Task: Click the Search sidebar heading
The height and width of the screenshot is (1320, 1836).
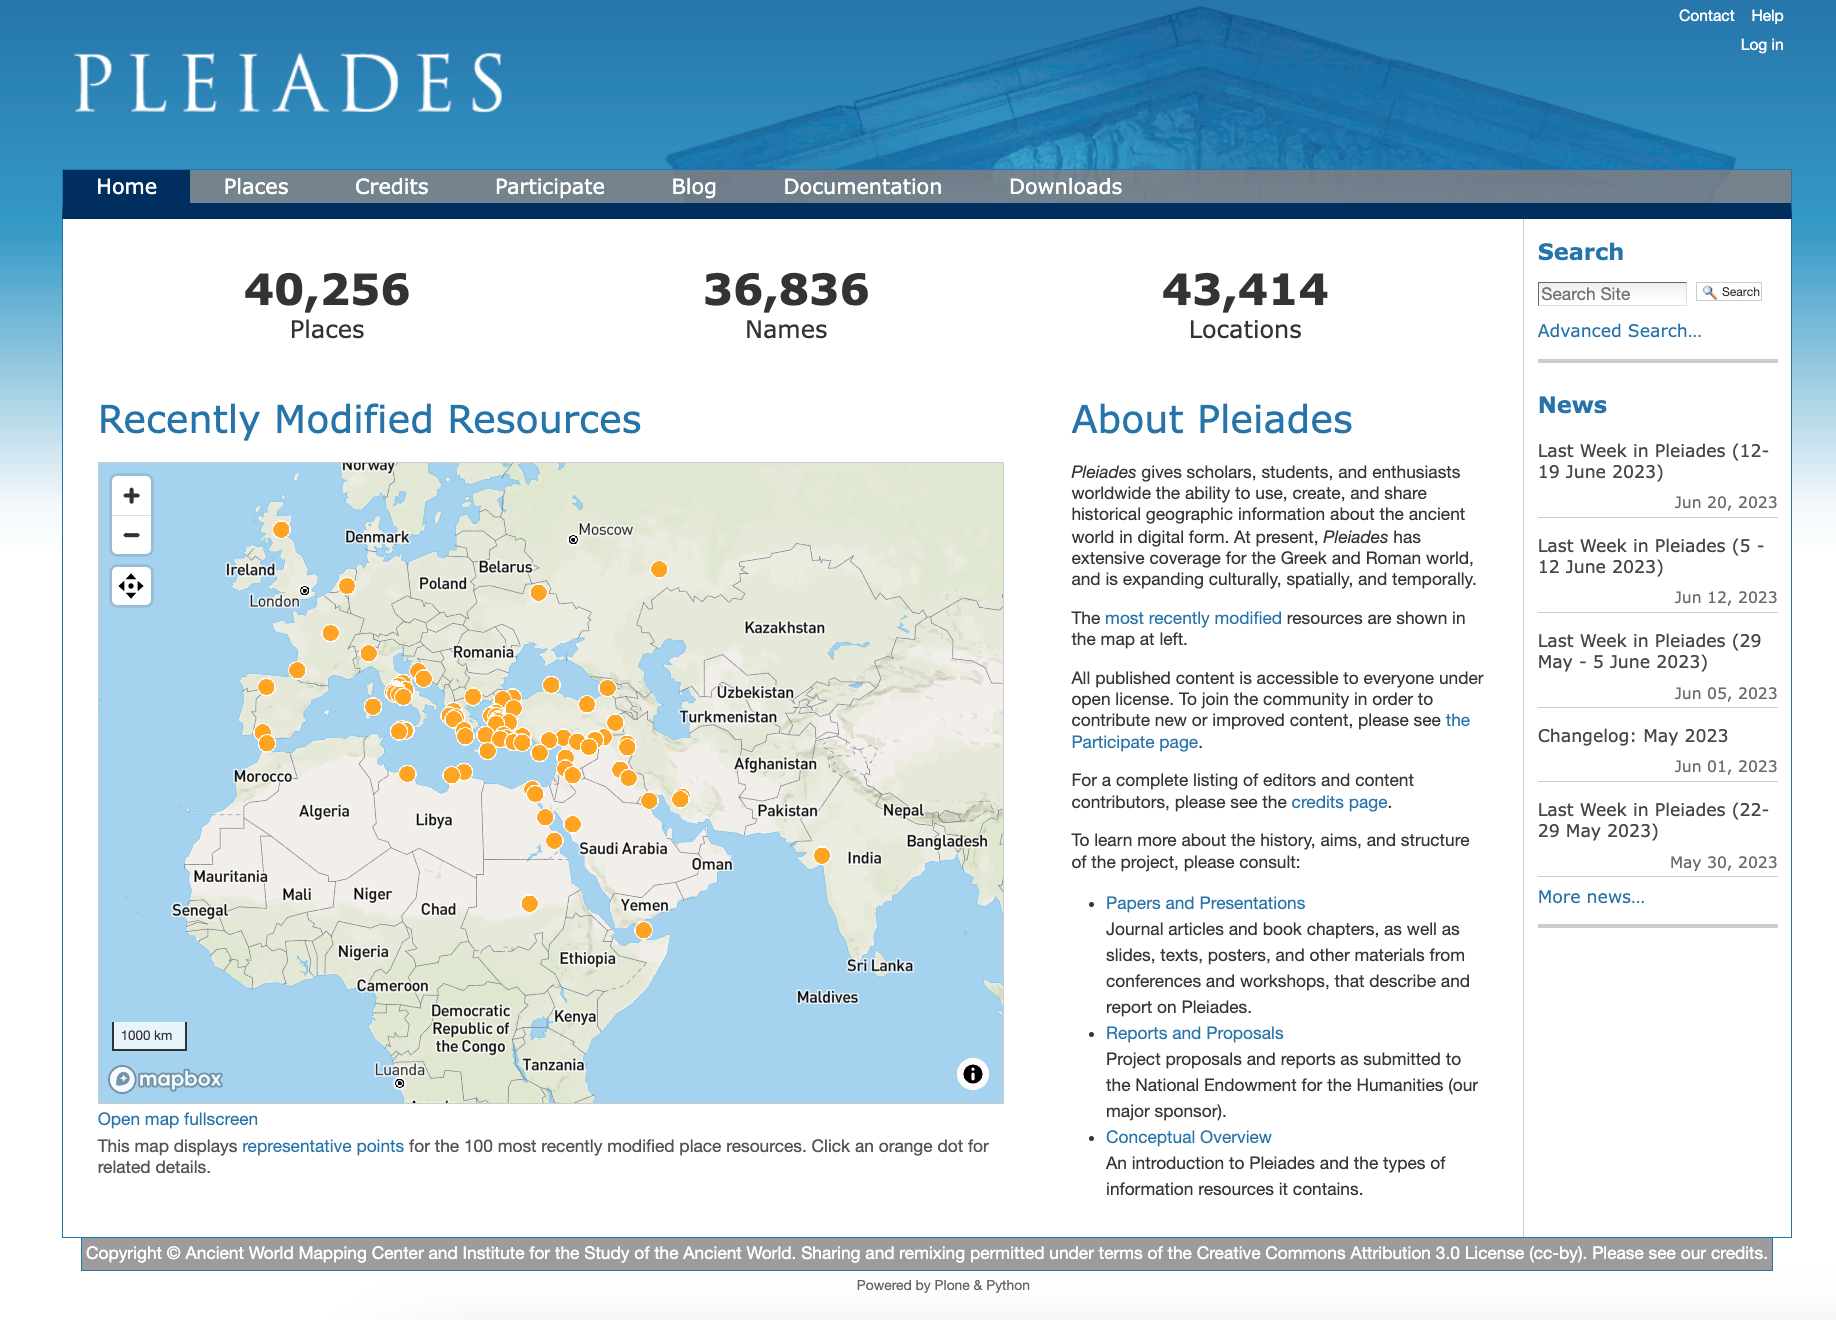Action: pos(1580,252)
